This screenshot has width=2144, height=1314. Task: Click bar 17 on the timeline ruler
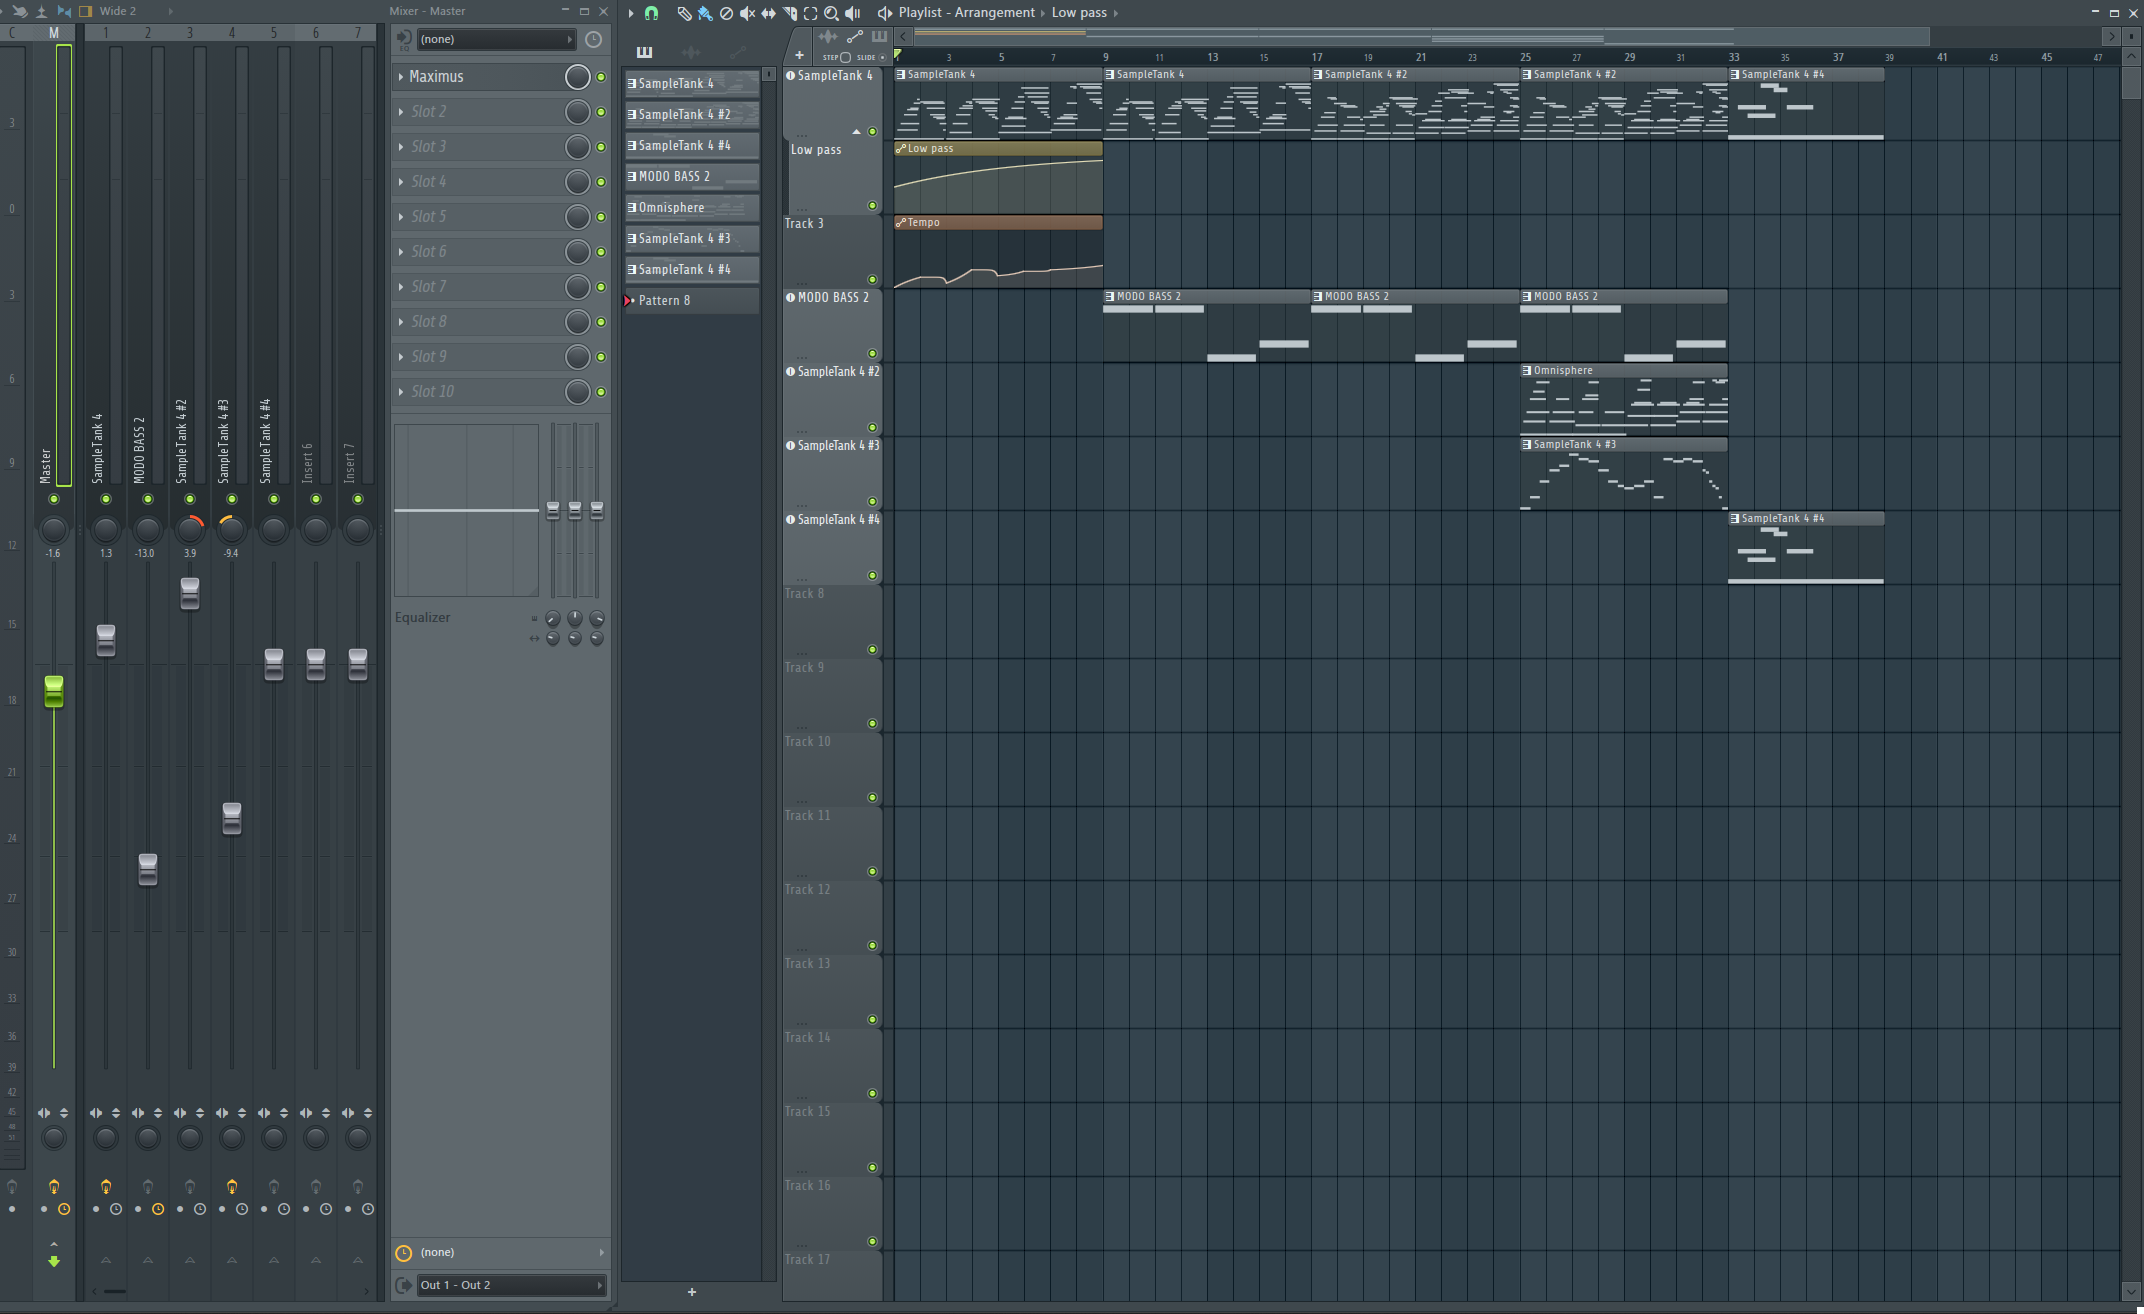tap(1316, 57)
